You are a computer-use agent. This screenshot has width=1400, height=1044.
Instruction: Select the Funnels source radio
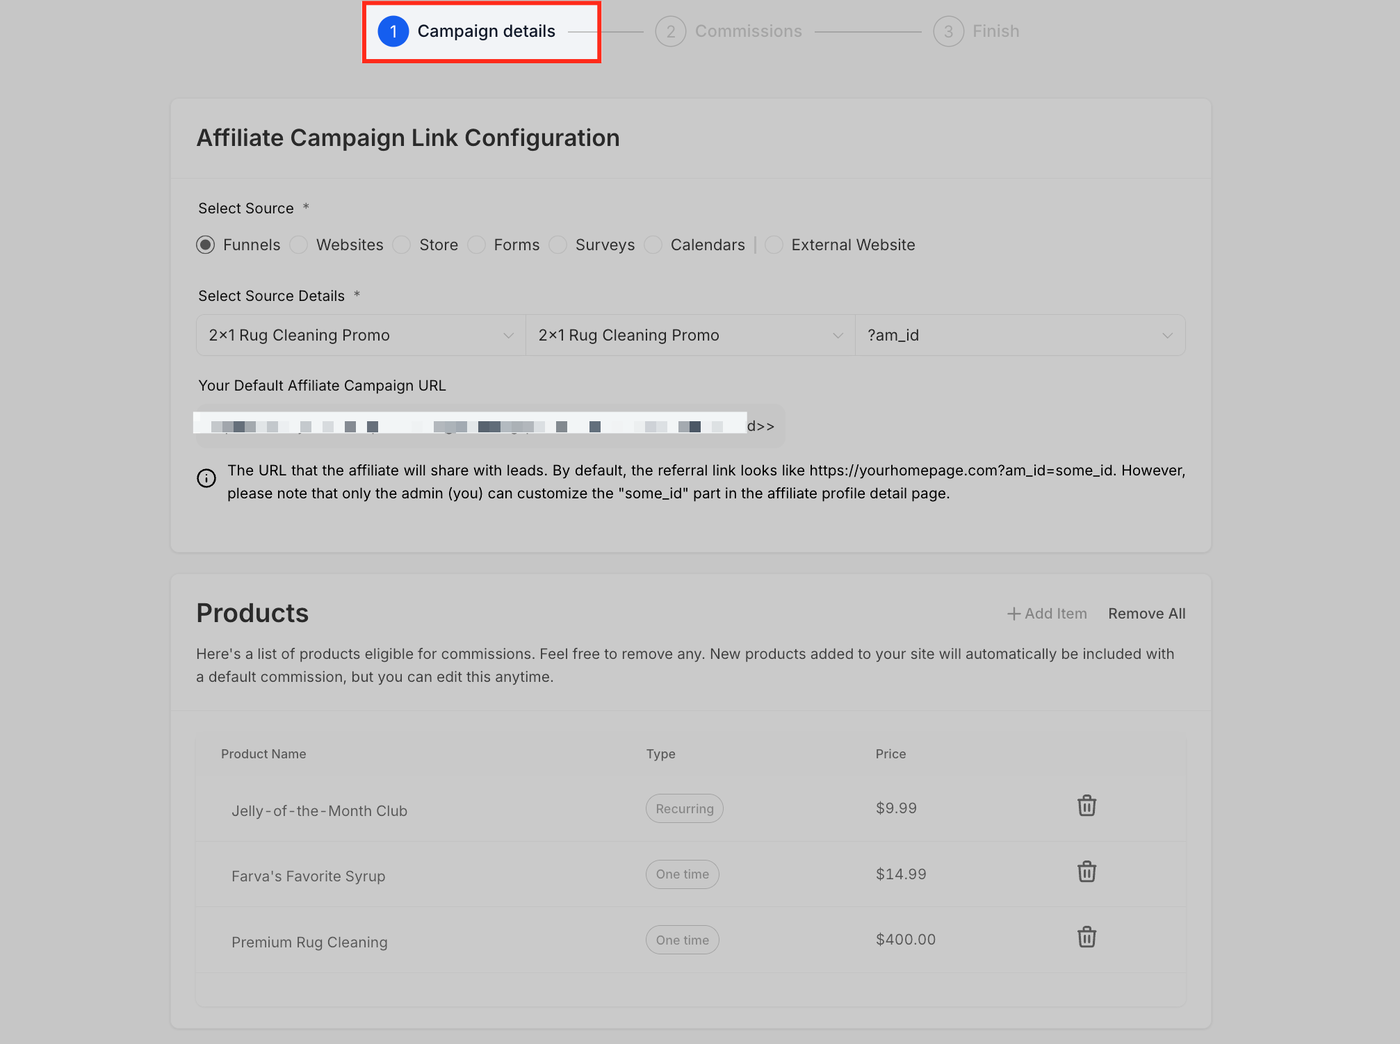205,245
